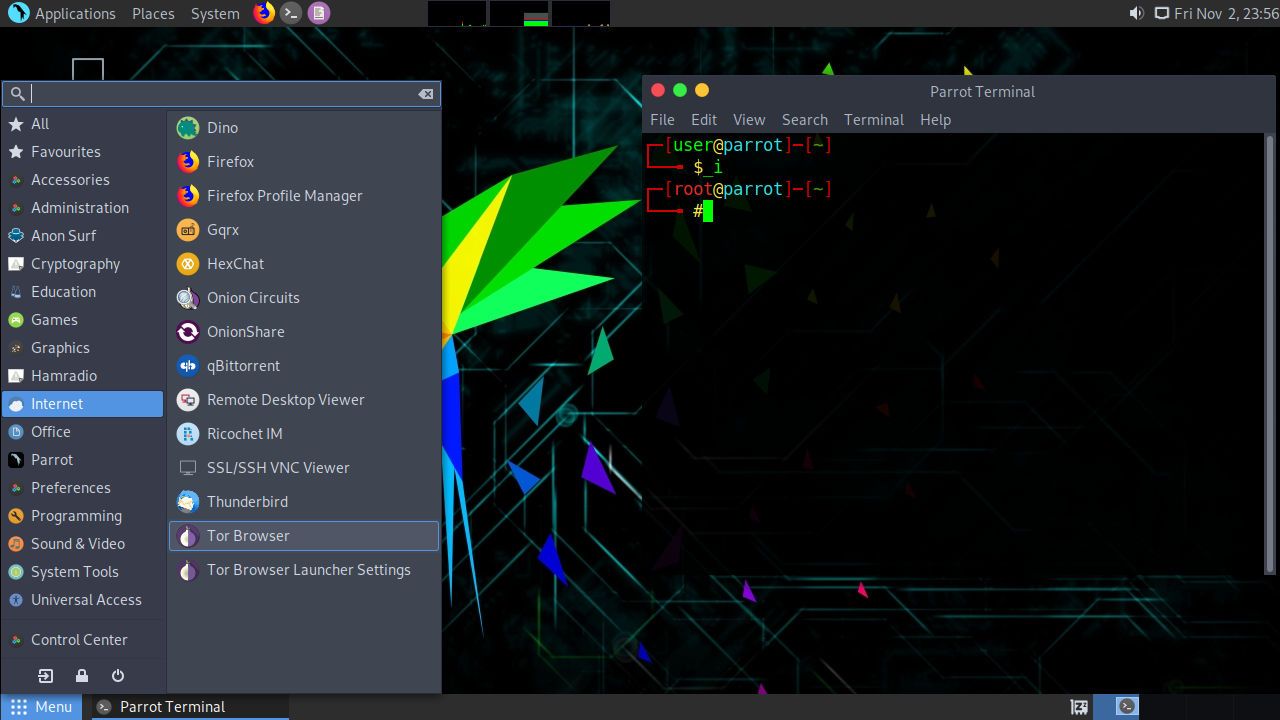Viewport: 1280px width, 720px height.
Task: Launch Onion Circuits
Action: click(304, 297)
